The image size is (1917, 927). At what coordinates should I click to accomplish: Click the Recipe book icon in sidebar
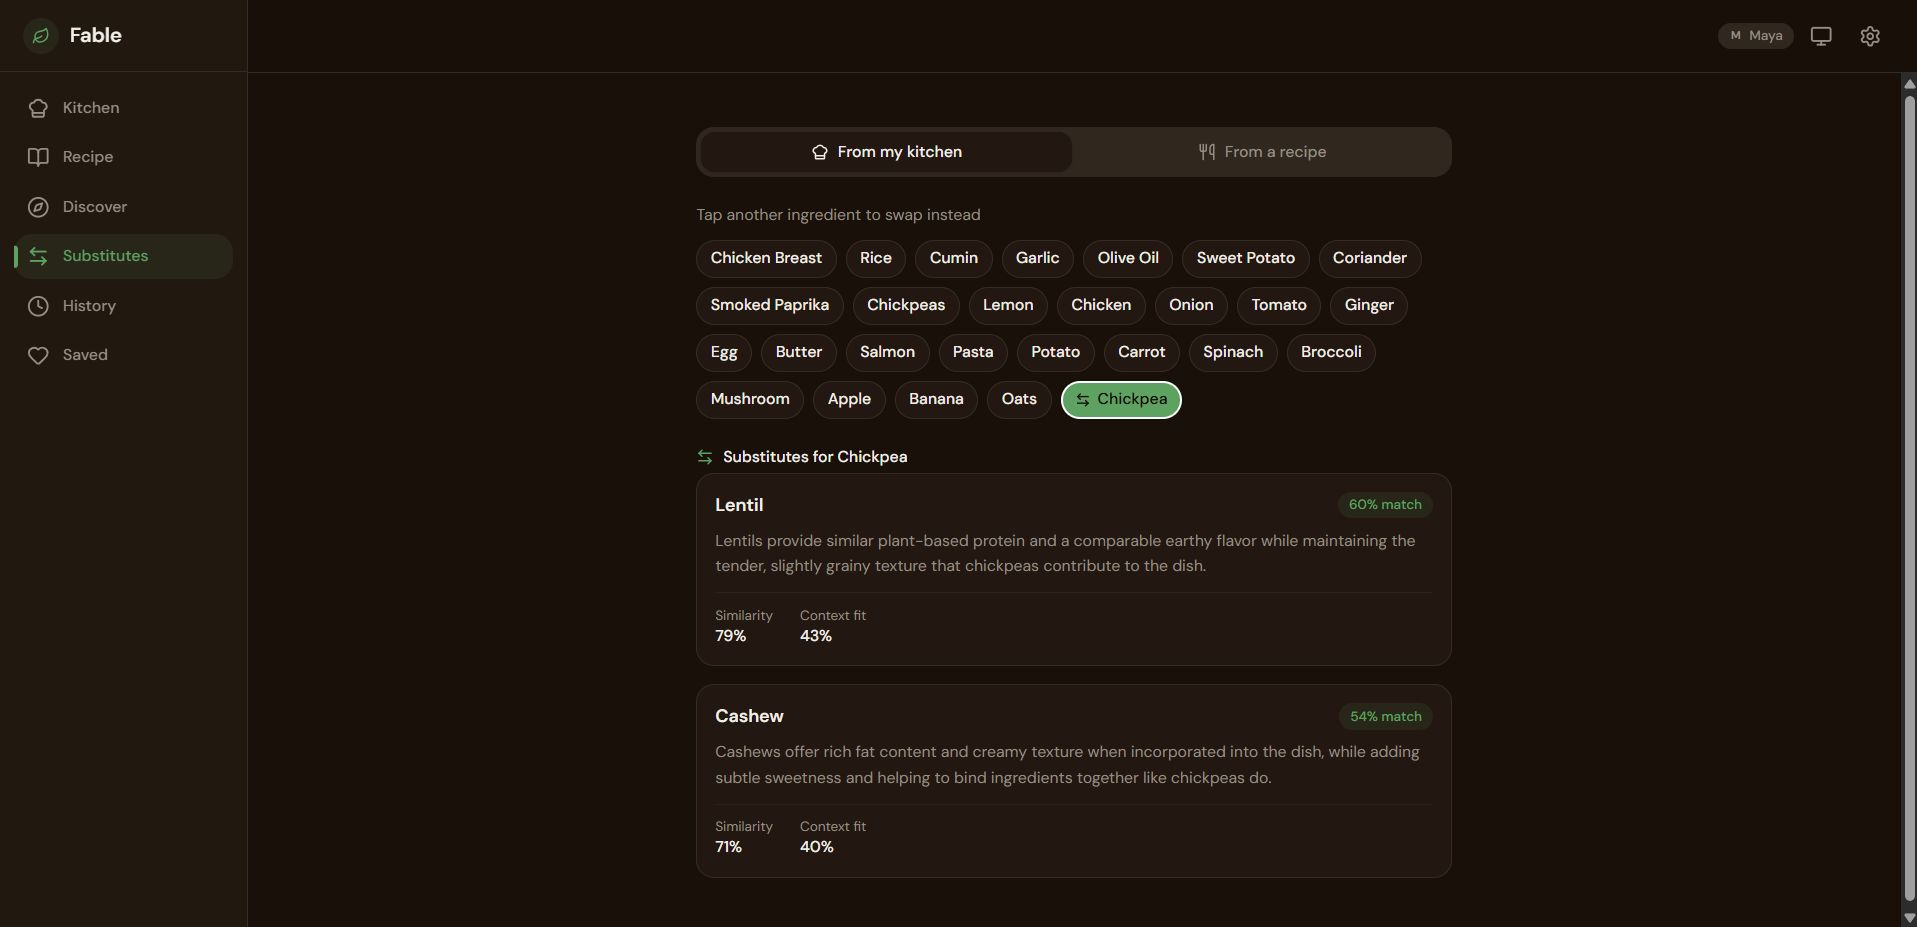pos(38,157)
